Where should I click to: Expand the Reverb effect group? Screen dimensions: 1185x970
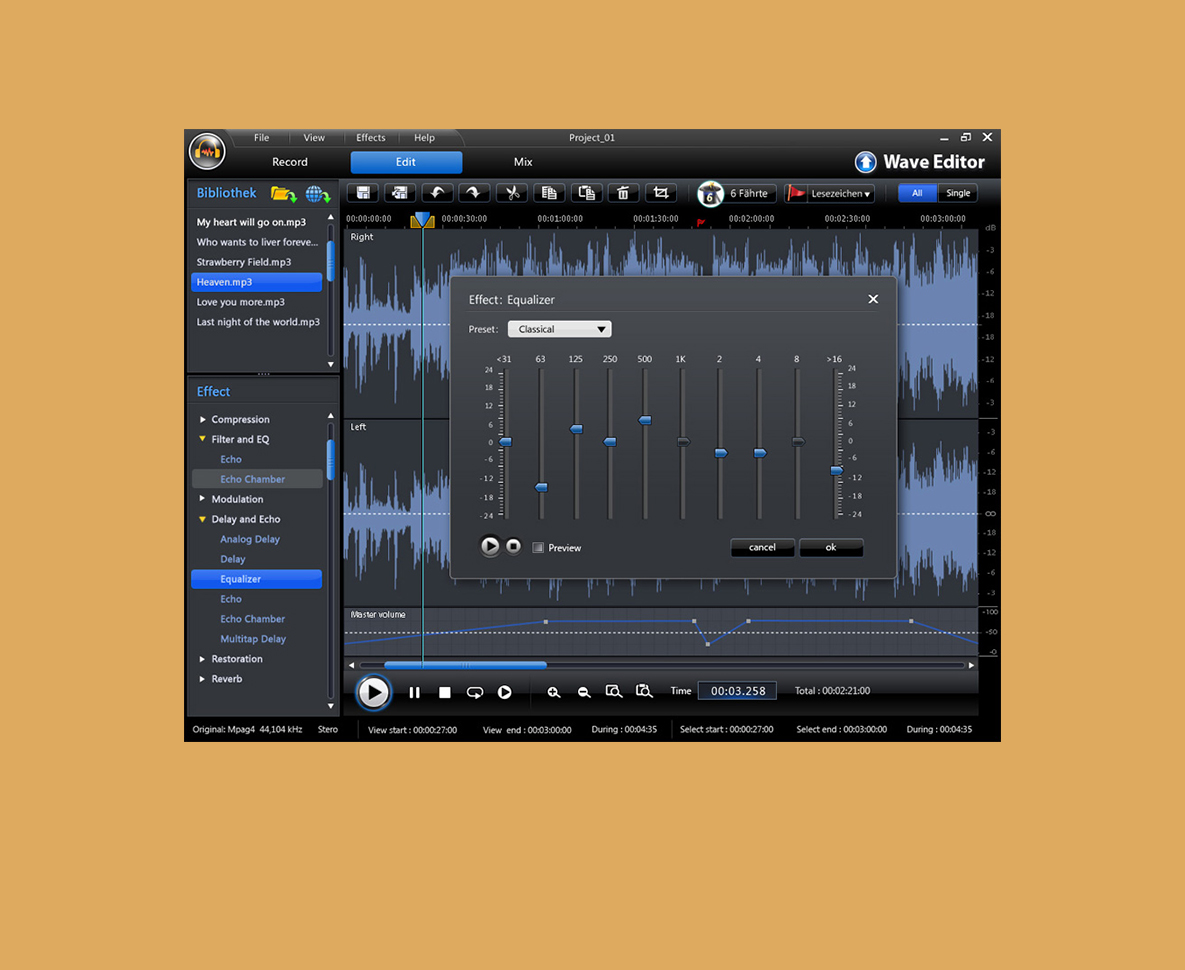tap(203, 678)
